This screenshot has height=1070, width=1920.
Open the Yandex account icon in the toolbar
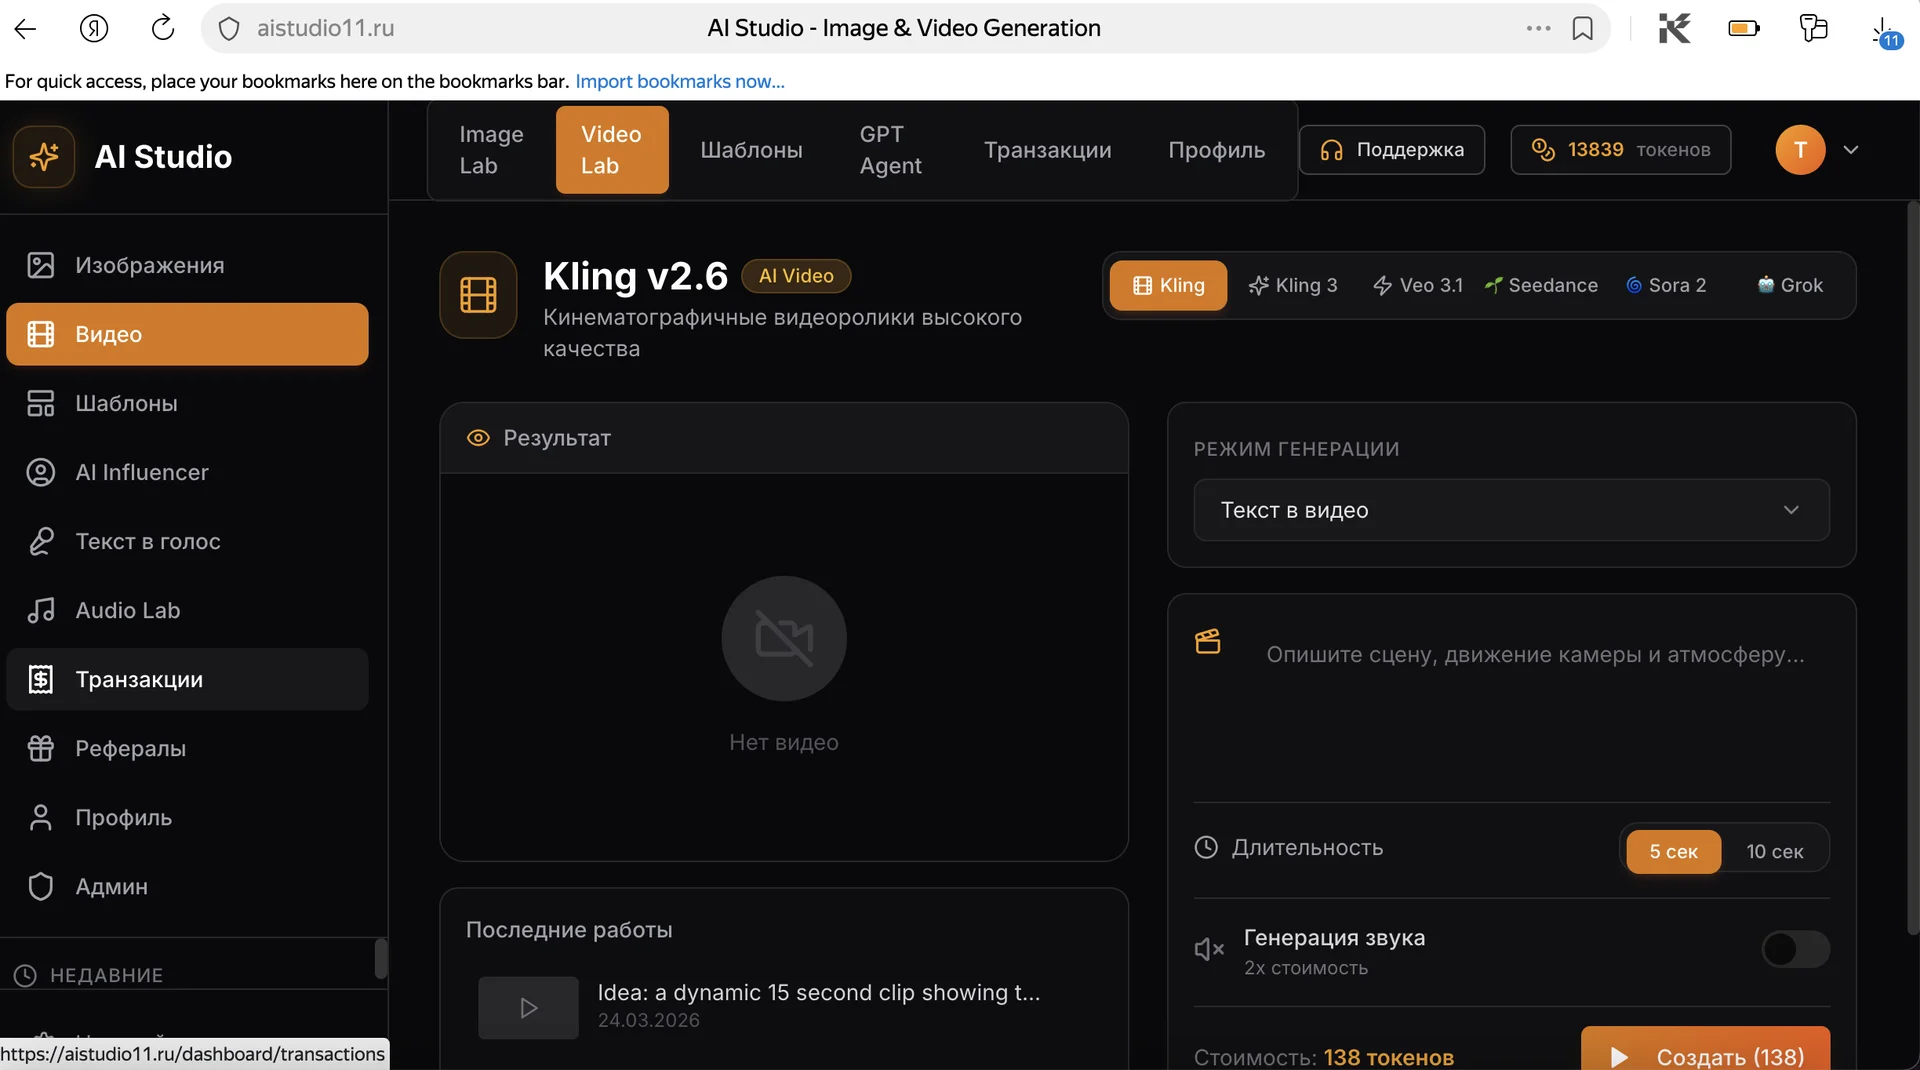tap(94, 28)
